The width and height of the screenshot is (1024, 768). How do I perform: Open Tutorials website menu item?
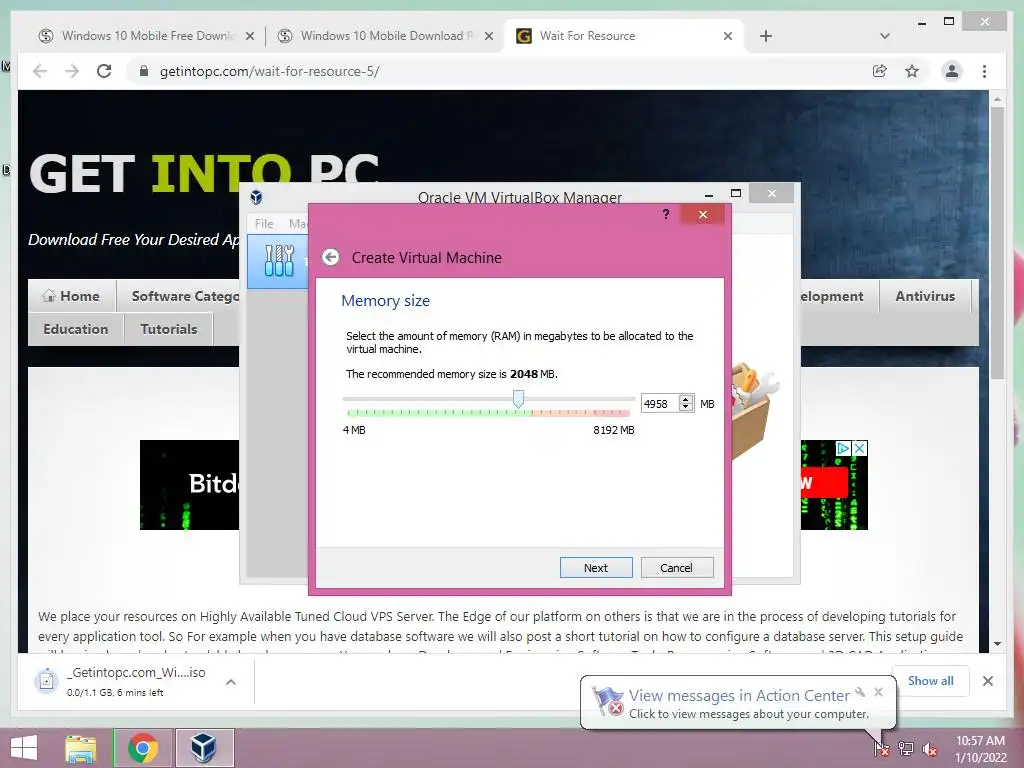point(168,329)
